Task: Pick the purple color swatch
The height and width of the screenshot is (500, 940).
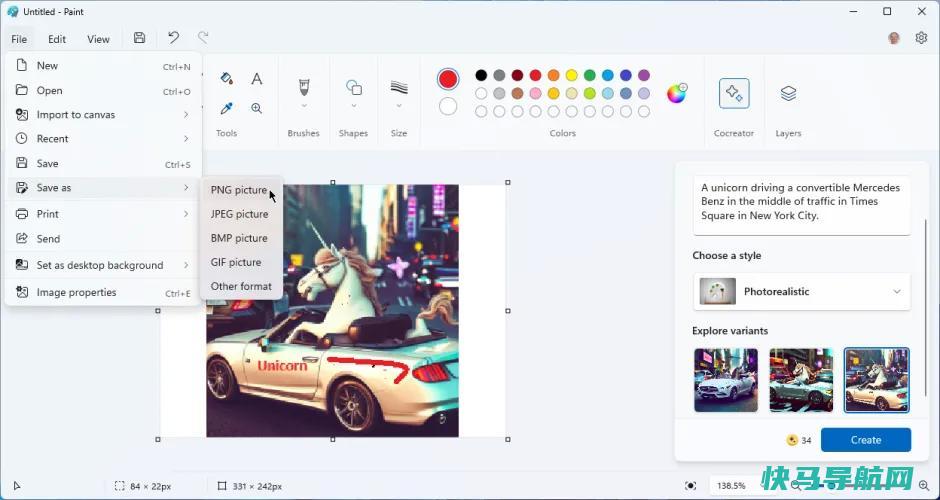Action: [x=644, y=75]
